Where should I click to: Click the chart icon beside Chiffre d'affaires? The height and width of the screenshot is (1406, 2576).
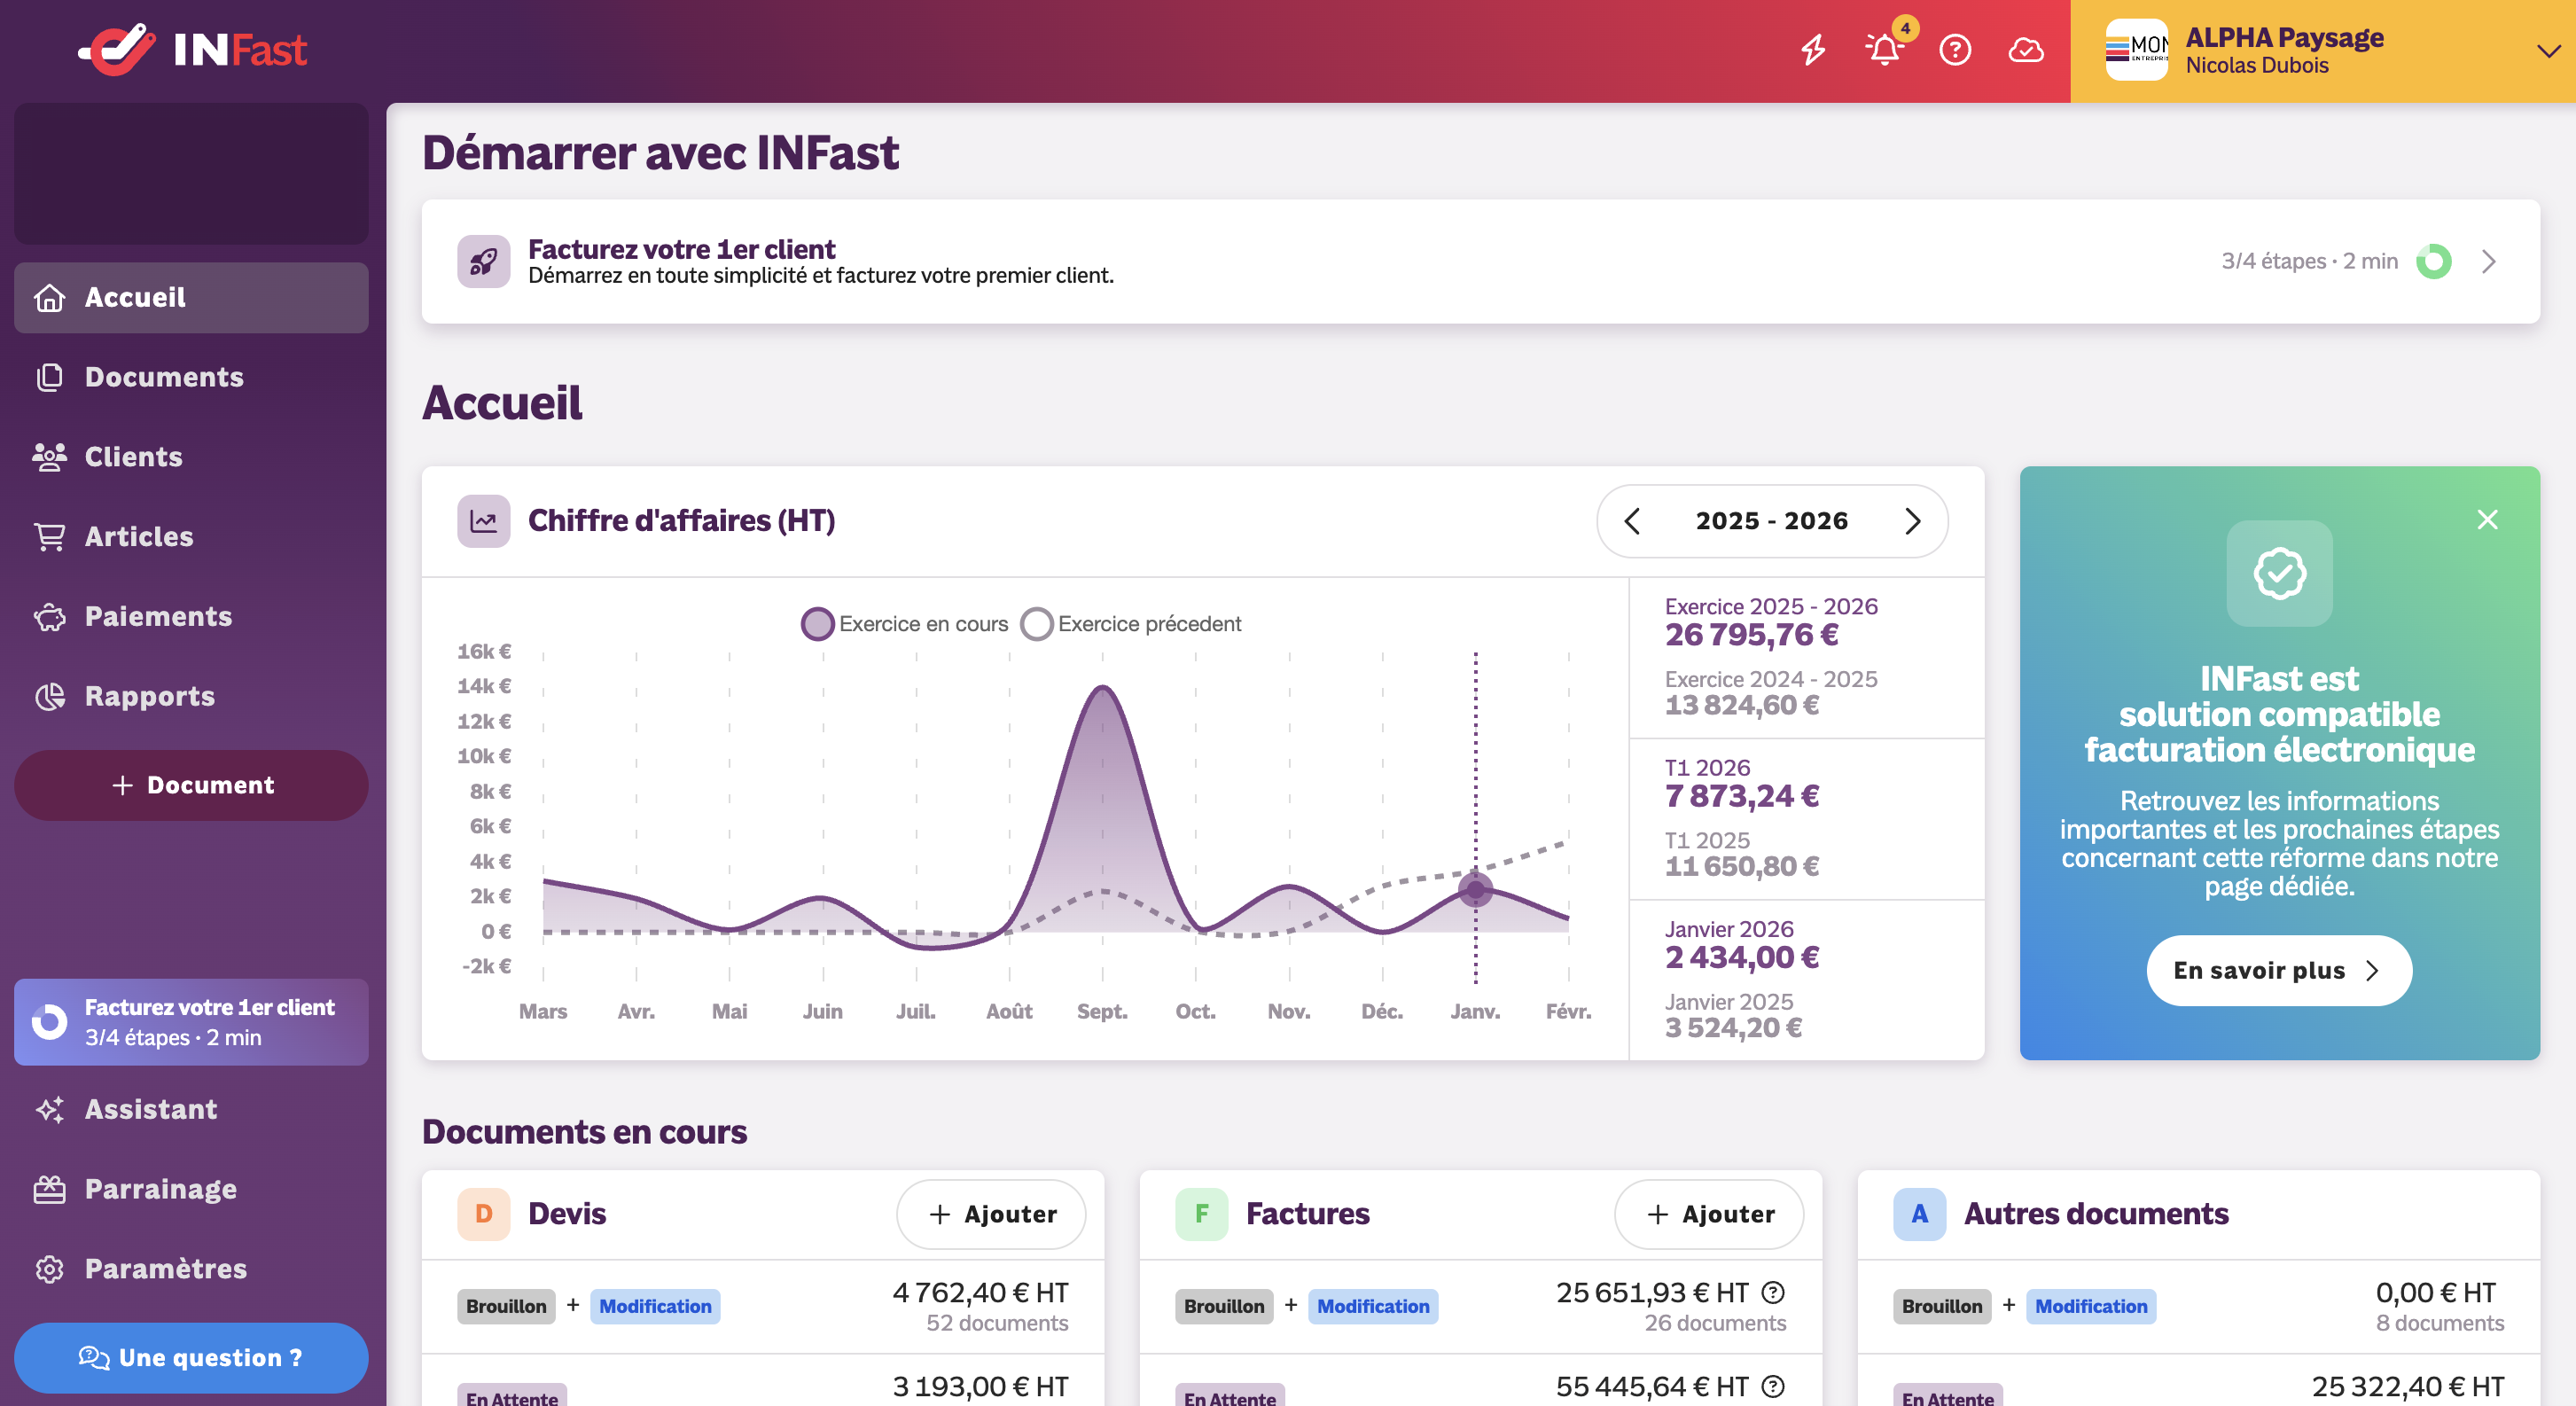coord(484,521)
